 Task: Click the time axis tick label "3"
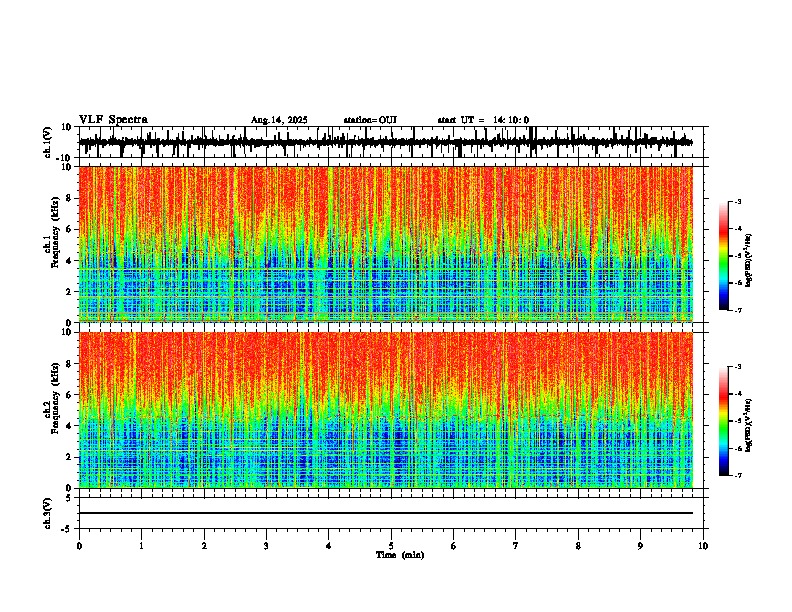(266, 546)
